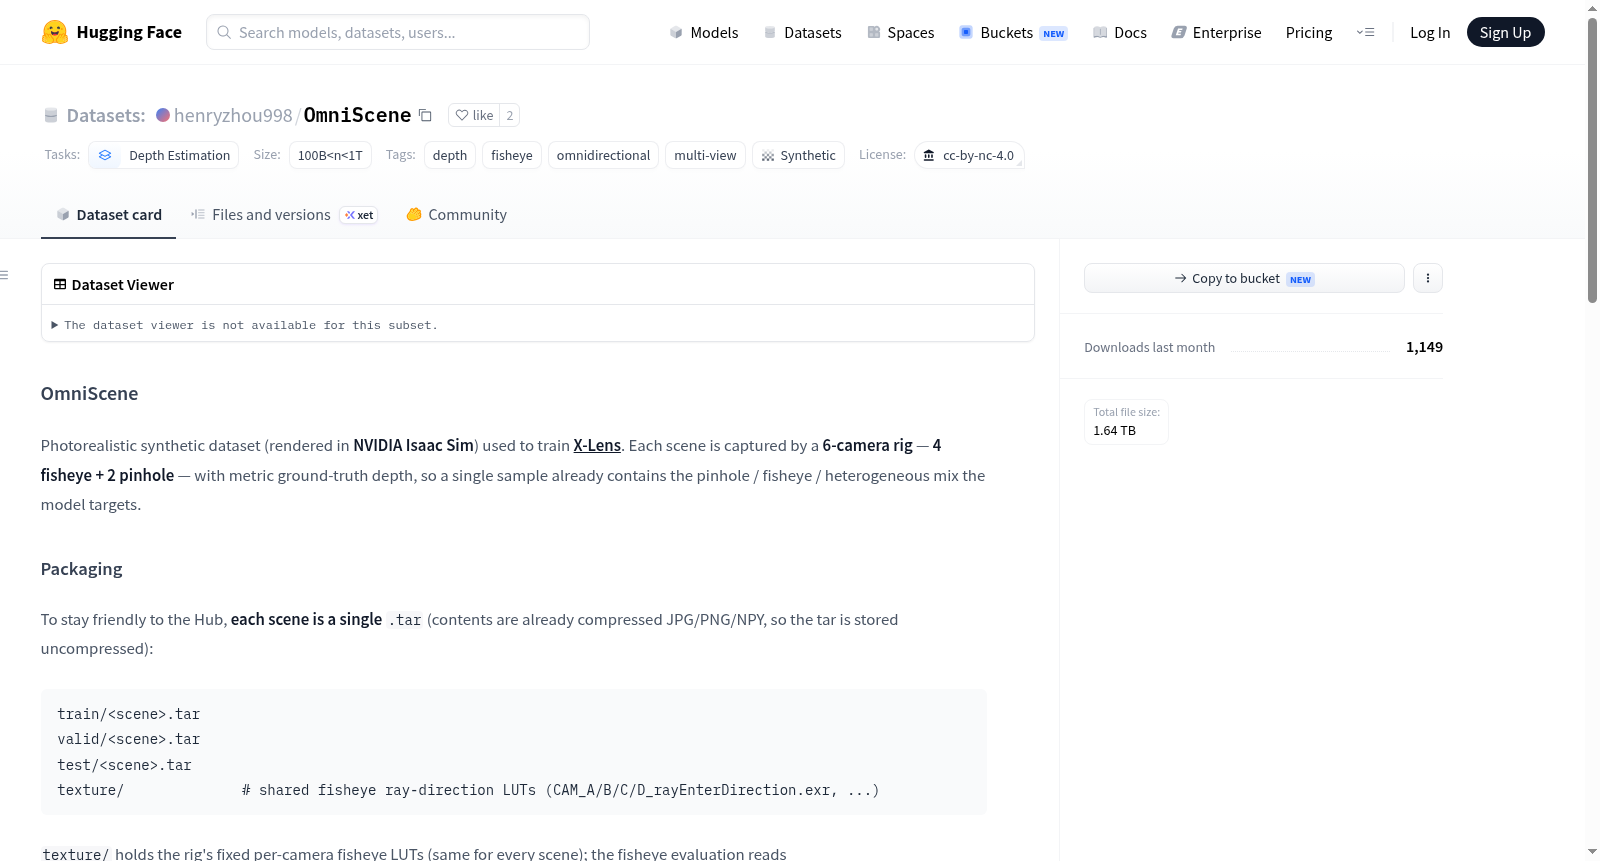
Task: Focus the search models input field
Action: coord(398,32)
